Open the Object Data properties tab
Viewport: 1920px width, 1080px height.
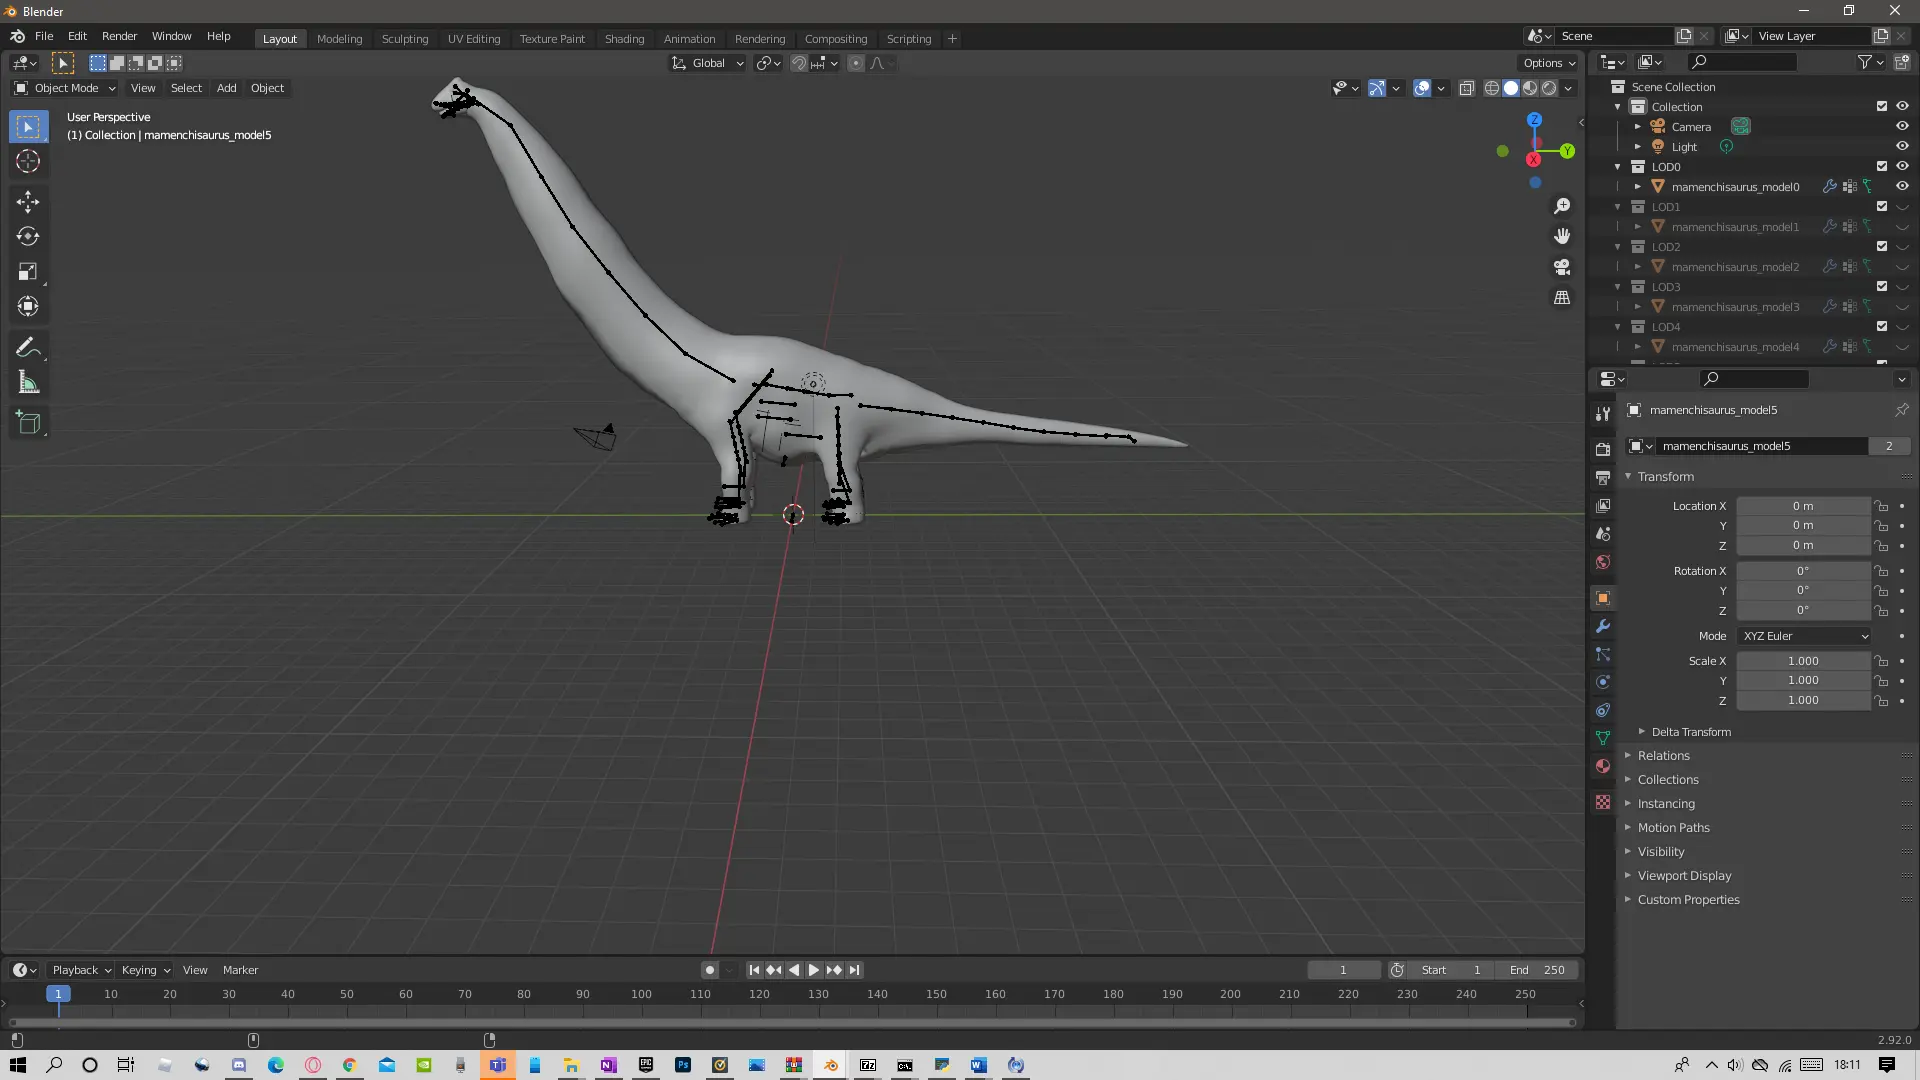click(1603, 738)
